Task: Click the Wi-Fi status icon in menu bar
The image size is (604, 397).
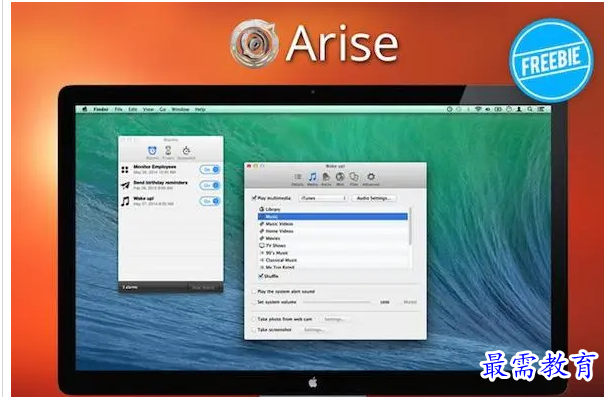Action: click(478, 109)
